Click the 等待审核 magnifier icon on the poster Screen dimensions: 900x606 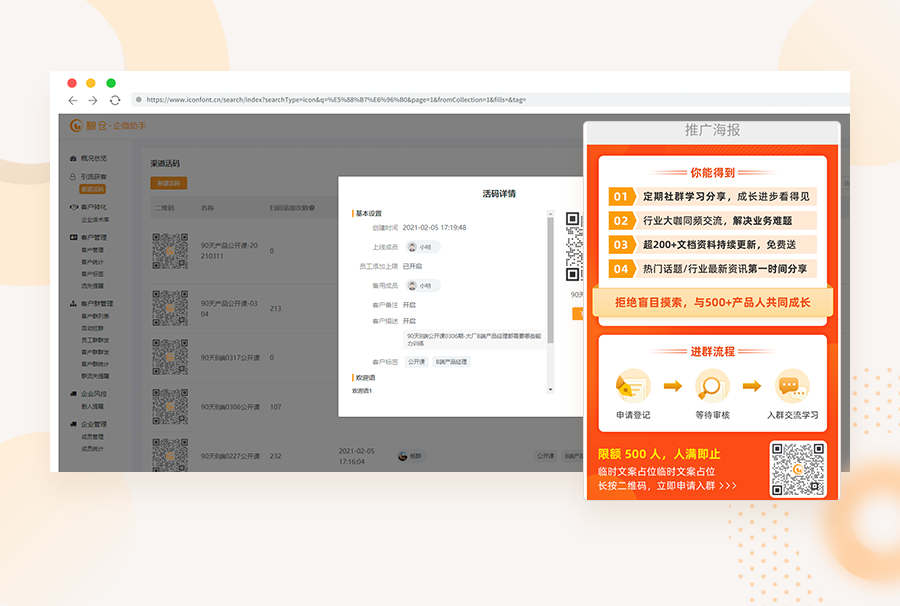pos(712,384)
